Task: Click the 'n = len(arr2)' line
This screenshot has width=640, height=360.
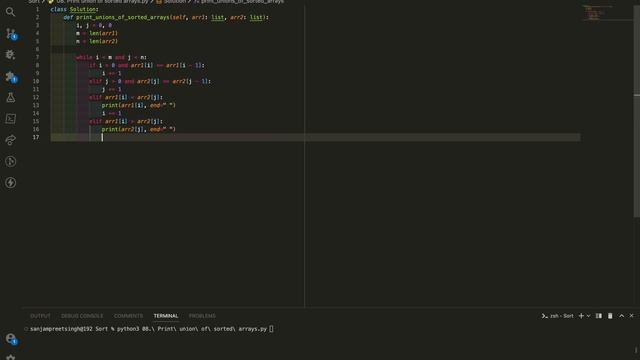Action: 97,42
